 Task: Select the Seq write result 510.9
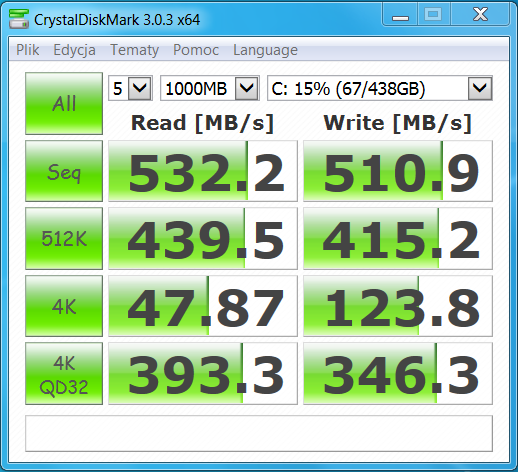398,171
